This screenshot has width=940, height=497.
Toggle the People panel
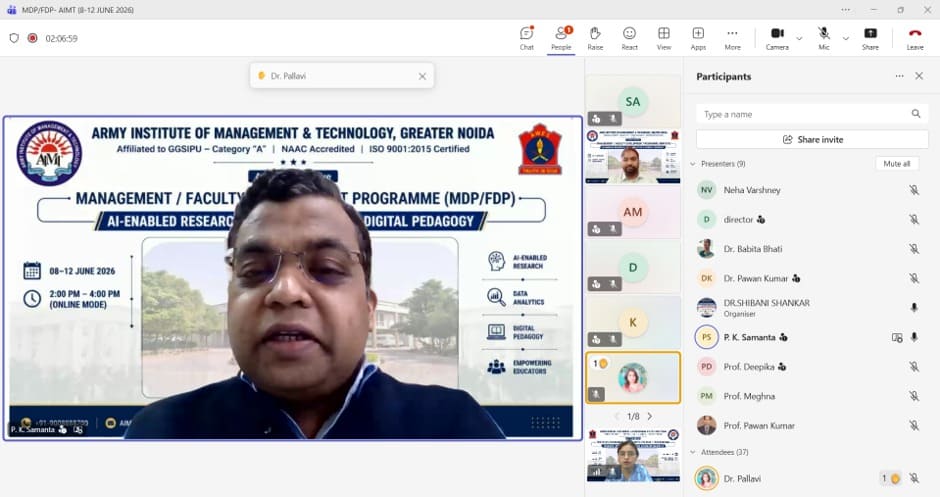tap(561, 38)
